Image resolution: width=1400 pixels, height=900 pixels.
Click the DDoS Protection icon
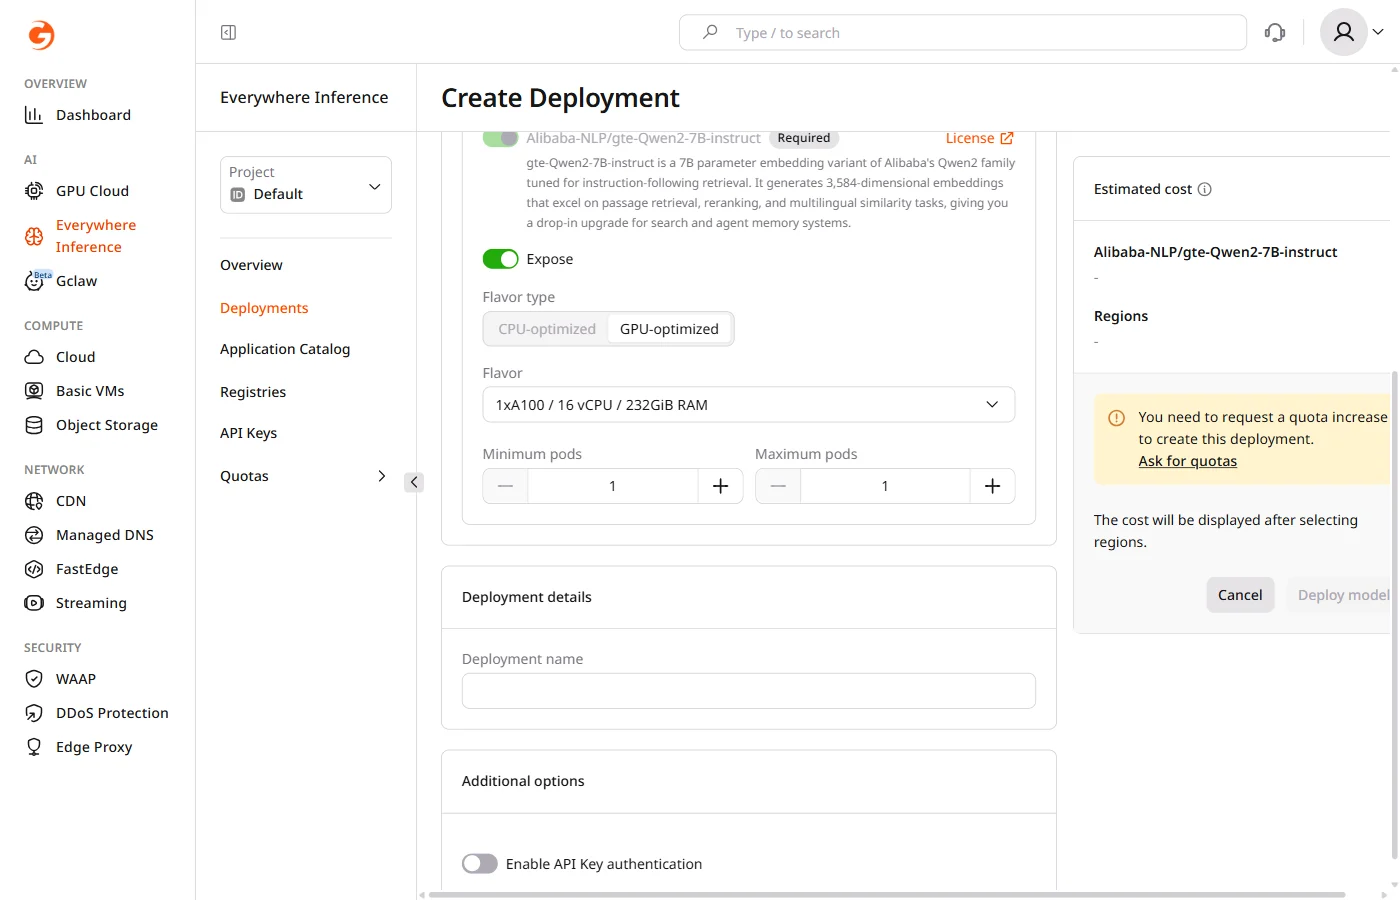coord(34,713)
